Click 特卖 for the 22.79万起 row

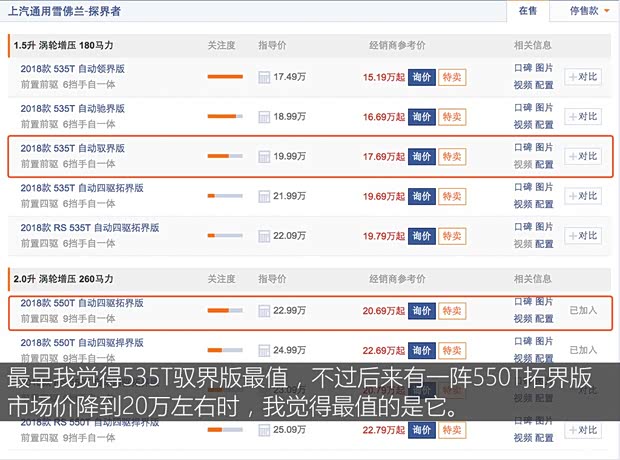click(x=452, y=430)
